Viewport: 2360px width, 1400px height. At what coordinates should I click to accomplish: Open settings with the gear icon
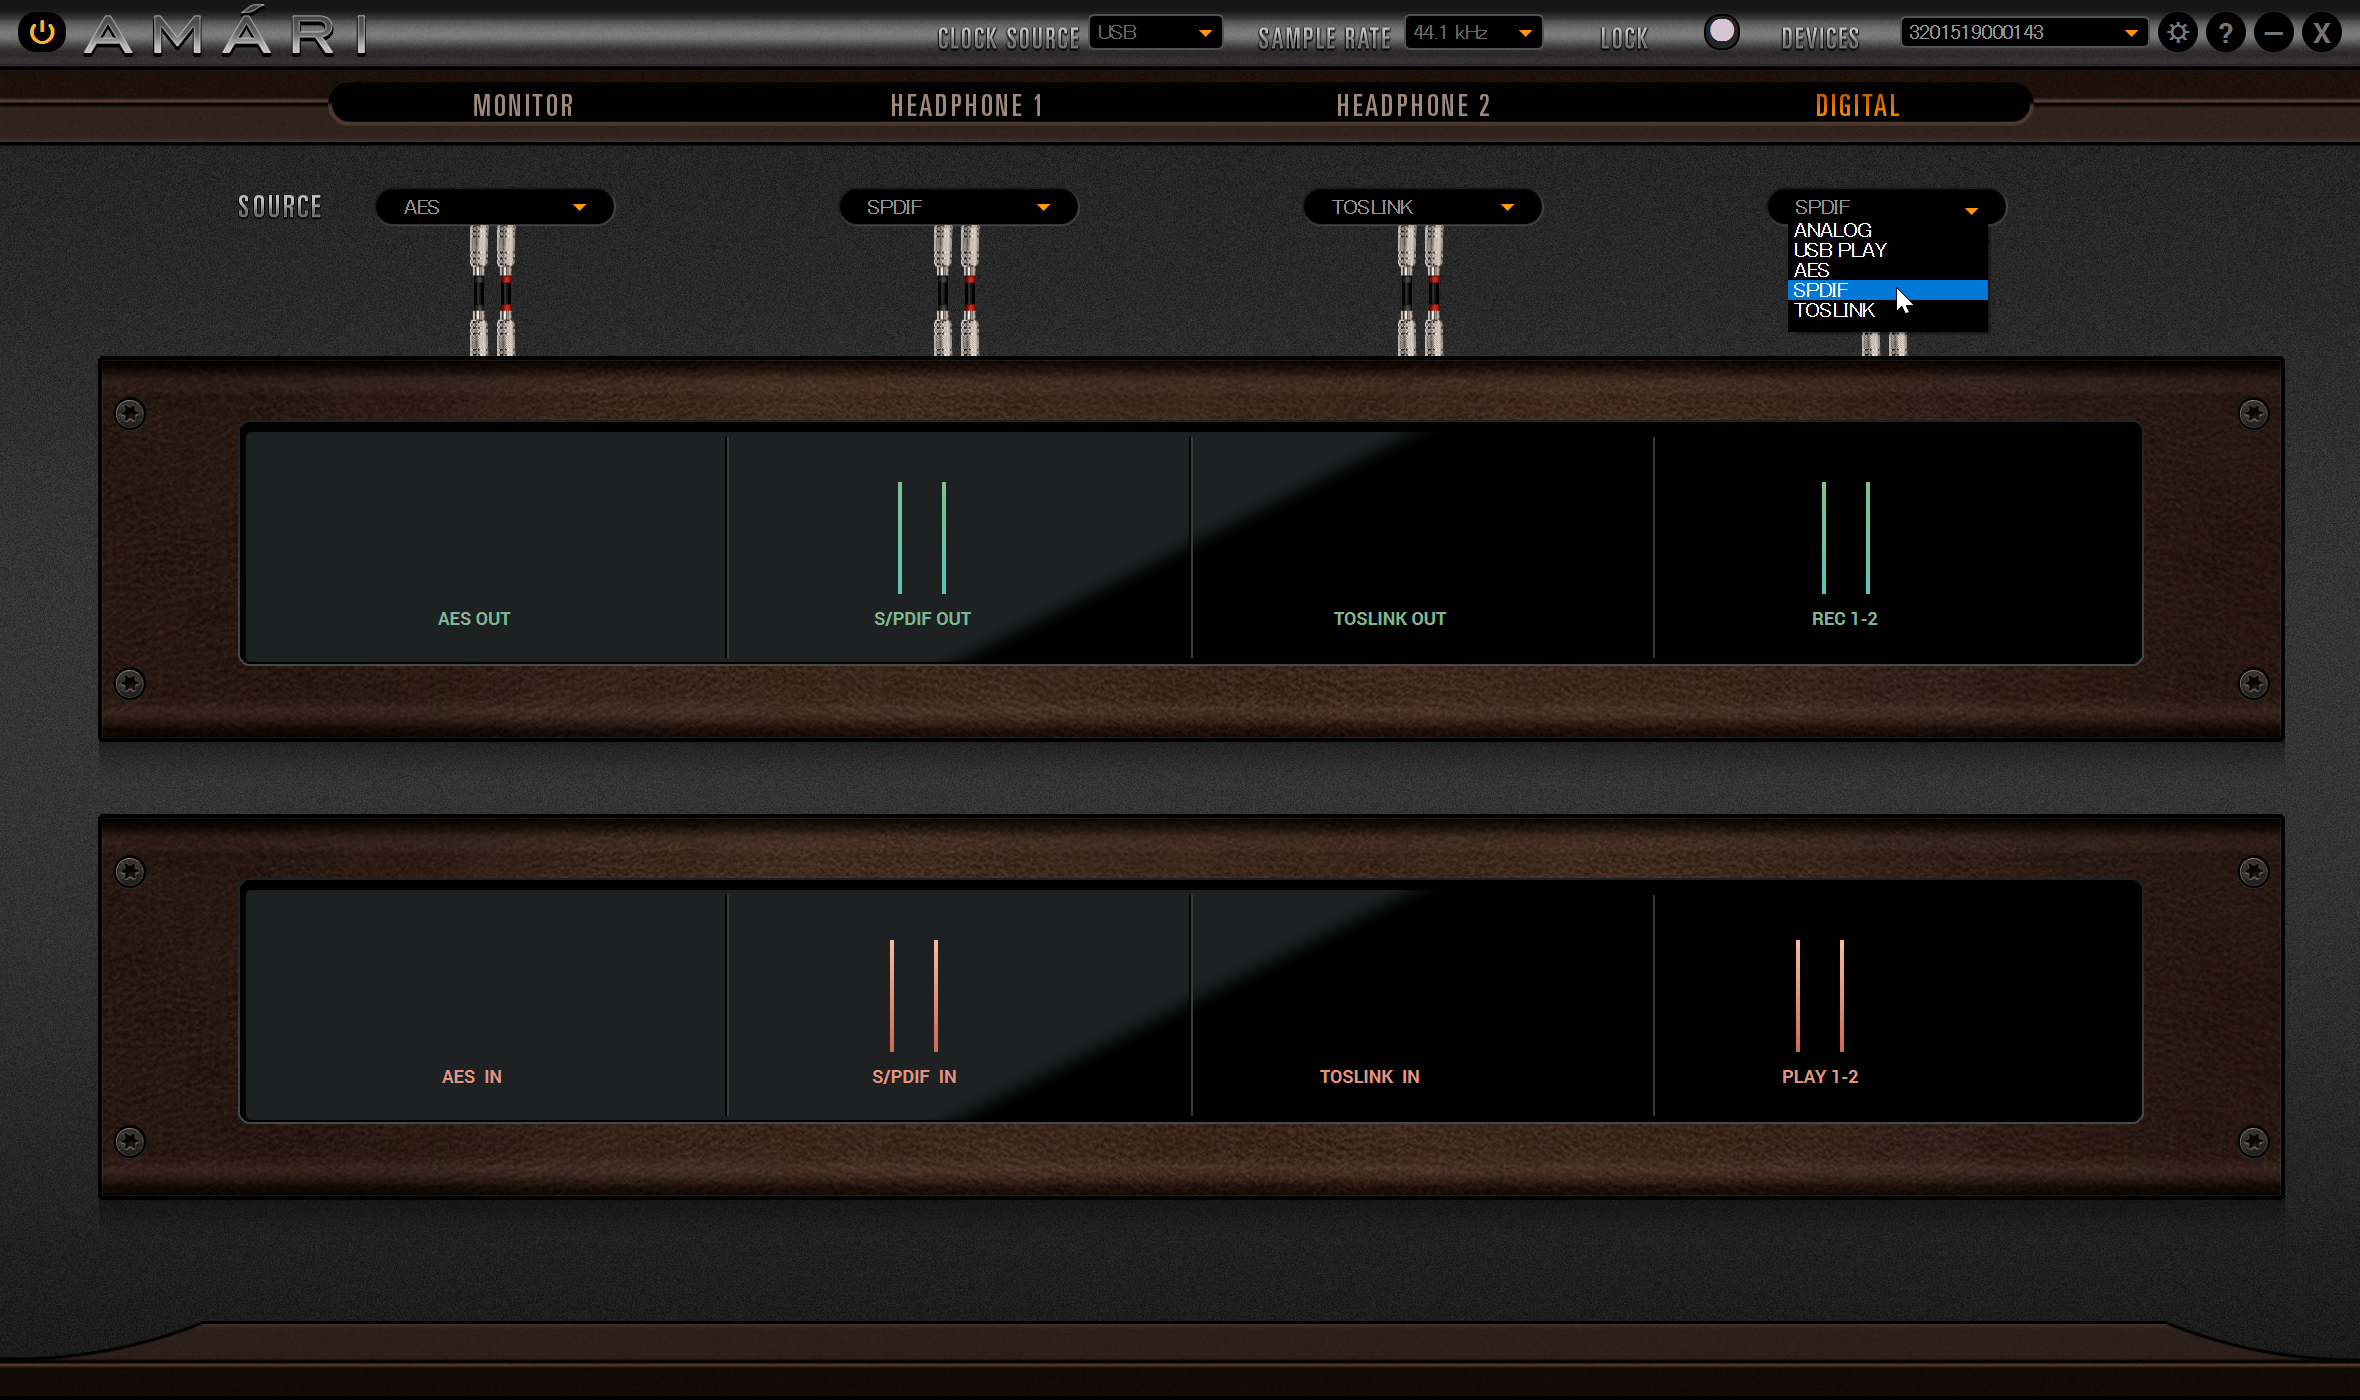click(x=2177, y=33)
